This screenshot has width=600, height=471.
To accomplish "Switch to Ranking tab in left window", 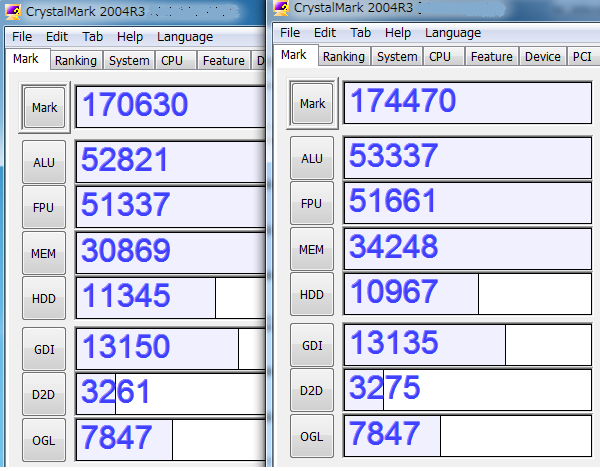I will pyautogui.click(x=76, y=60).
